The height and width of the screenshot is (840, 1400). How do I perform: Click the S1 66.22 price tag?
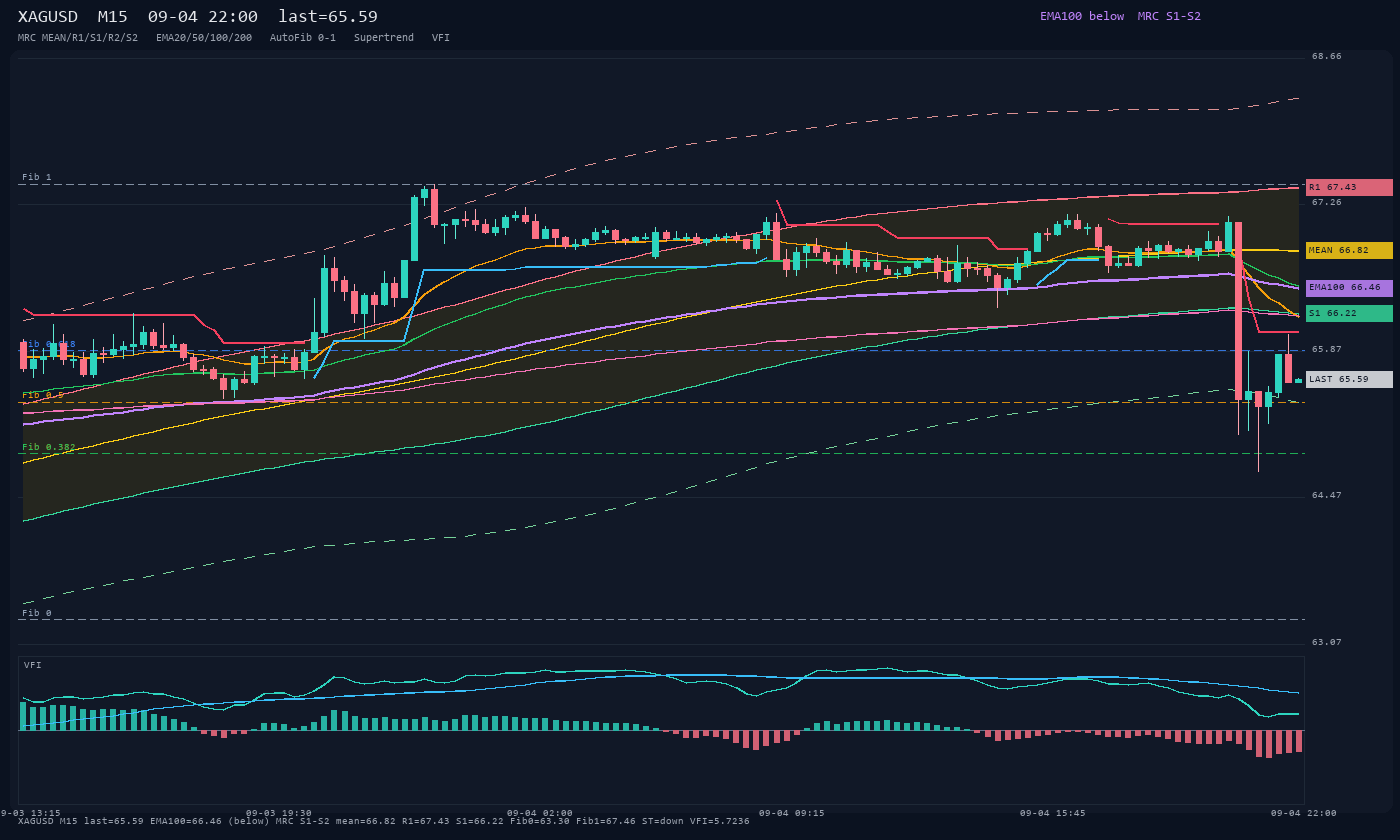tap(1349, 313)
